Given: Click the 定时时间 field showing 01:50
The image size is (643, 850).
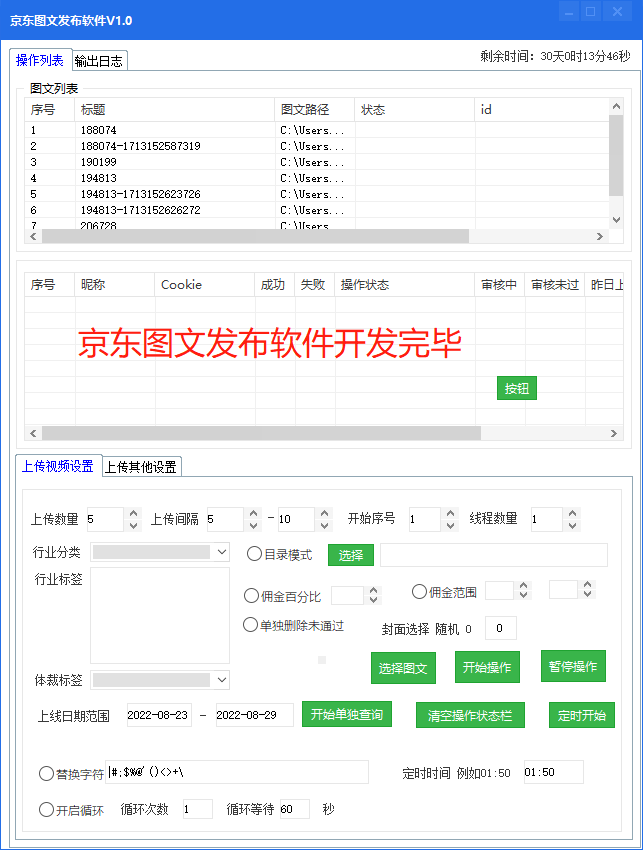Looking at the screenshot, I should tap(554, 772).
